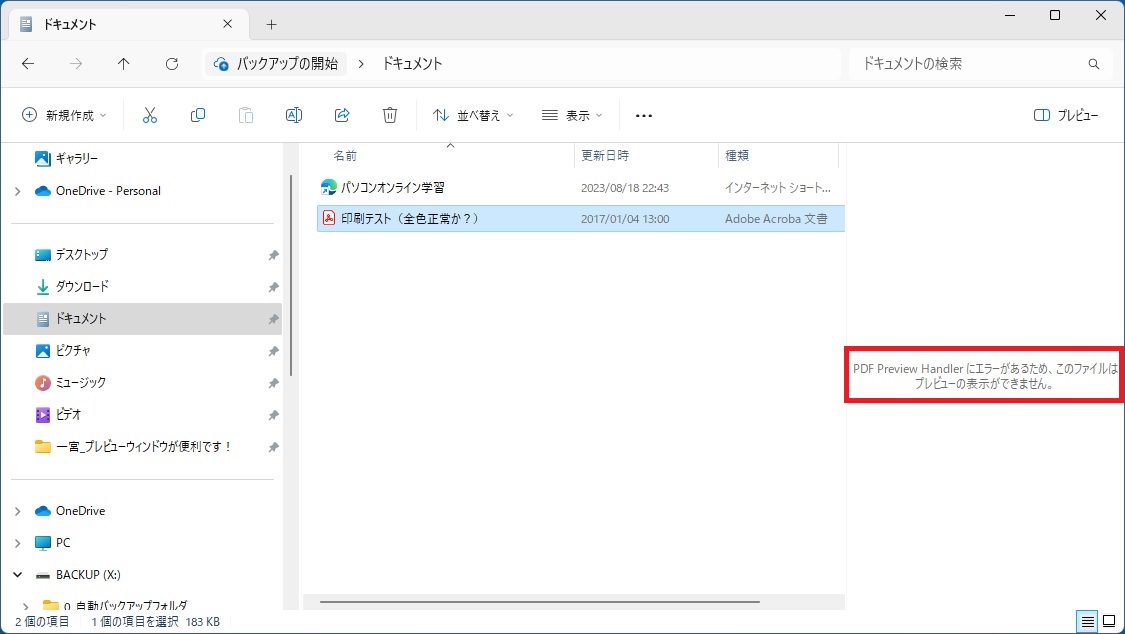Viewport: 1125px width, 634px height.
Task: Click the Refresh button in navigation bar
Action: [172, 64]
